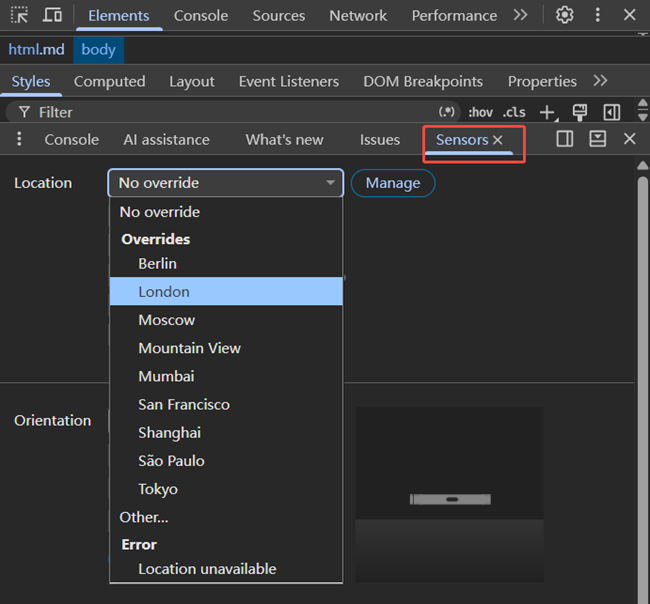Open the Issues drawer tab
The width and height of the screenshot is (650, 604).
pyautogui.click(x=380, y=140)
